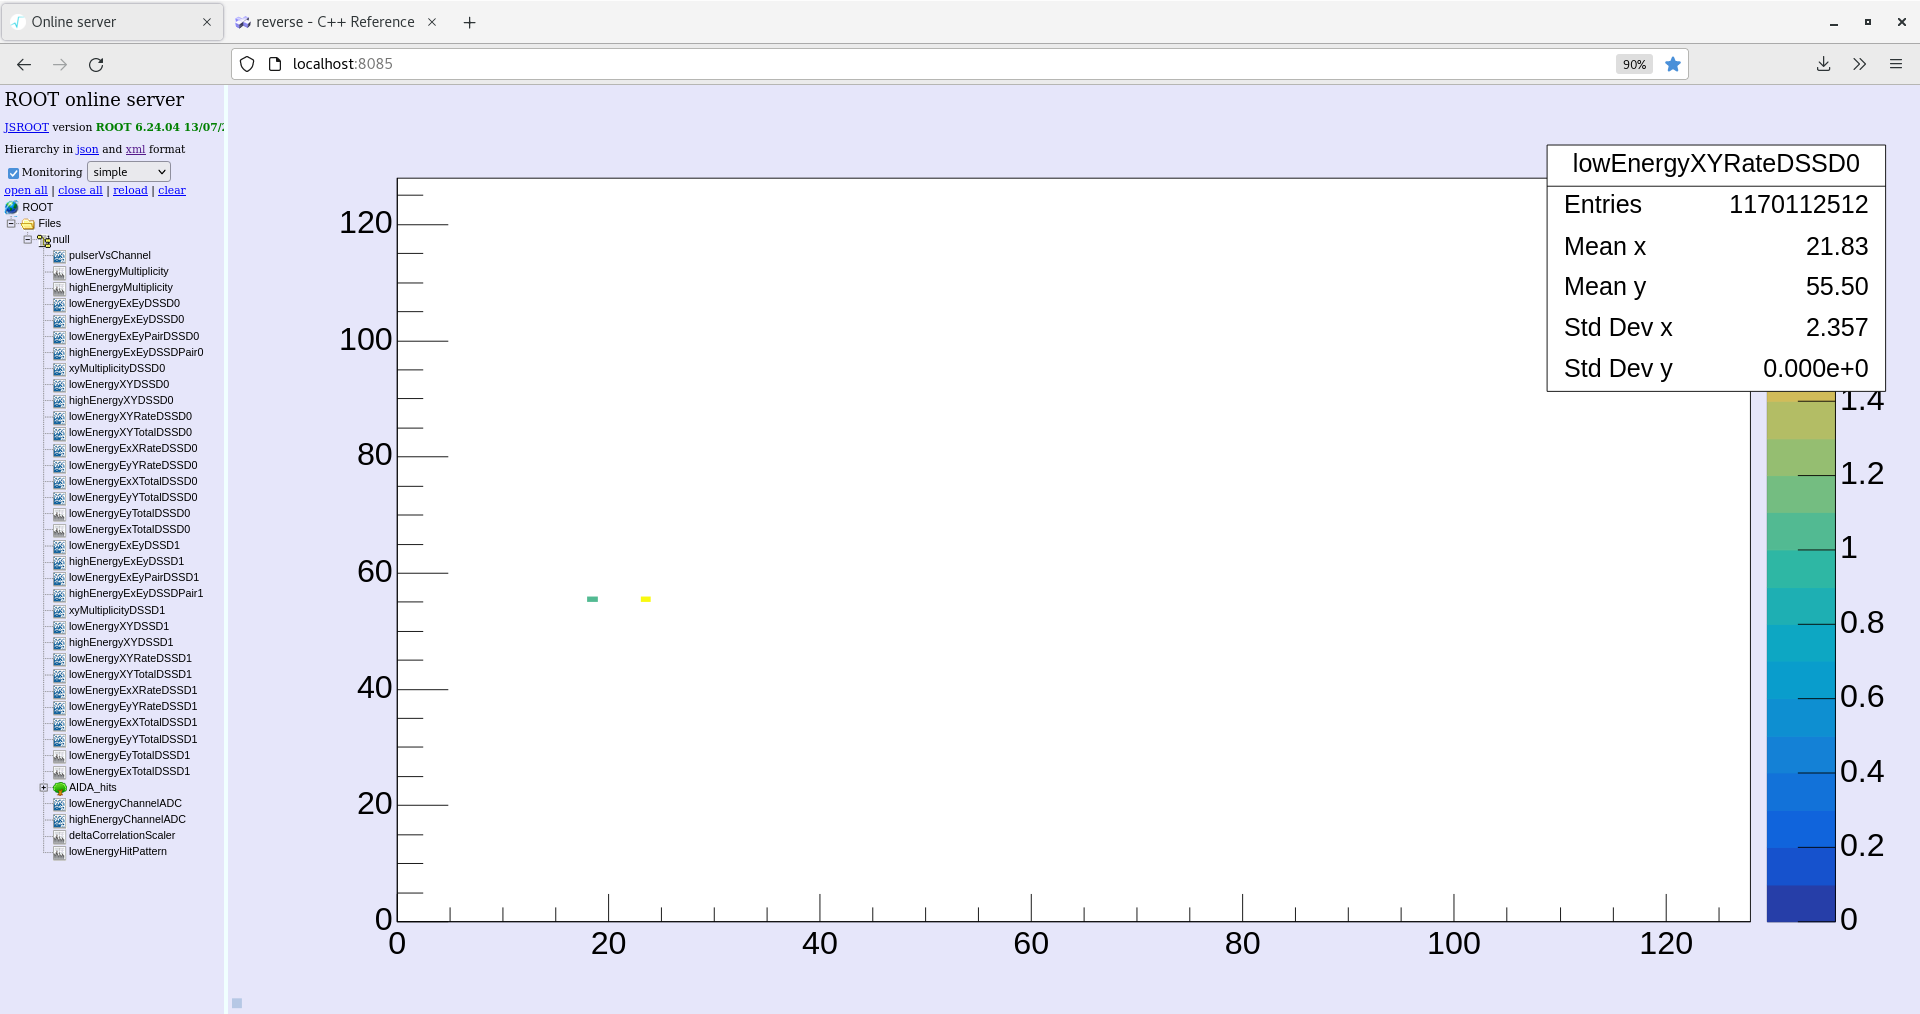Click the lowEnergyEyTotalDSSD0 histogram icon
This screenshot has width=1920, height=1014.
click(59, 514)
